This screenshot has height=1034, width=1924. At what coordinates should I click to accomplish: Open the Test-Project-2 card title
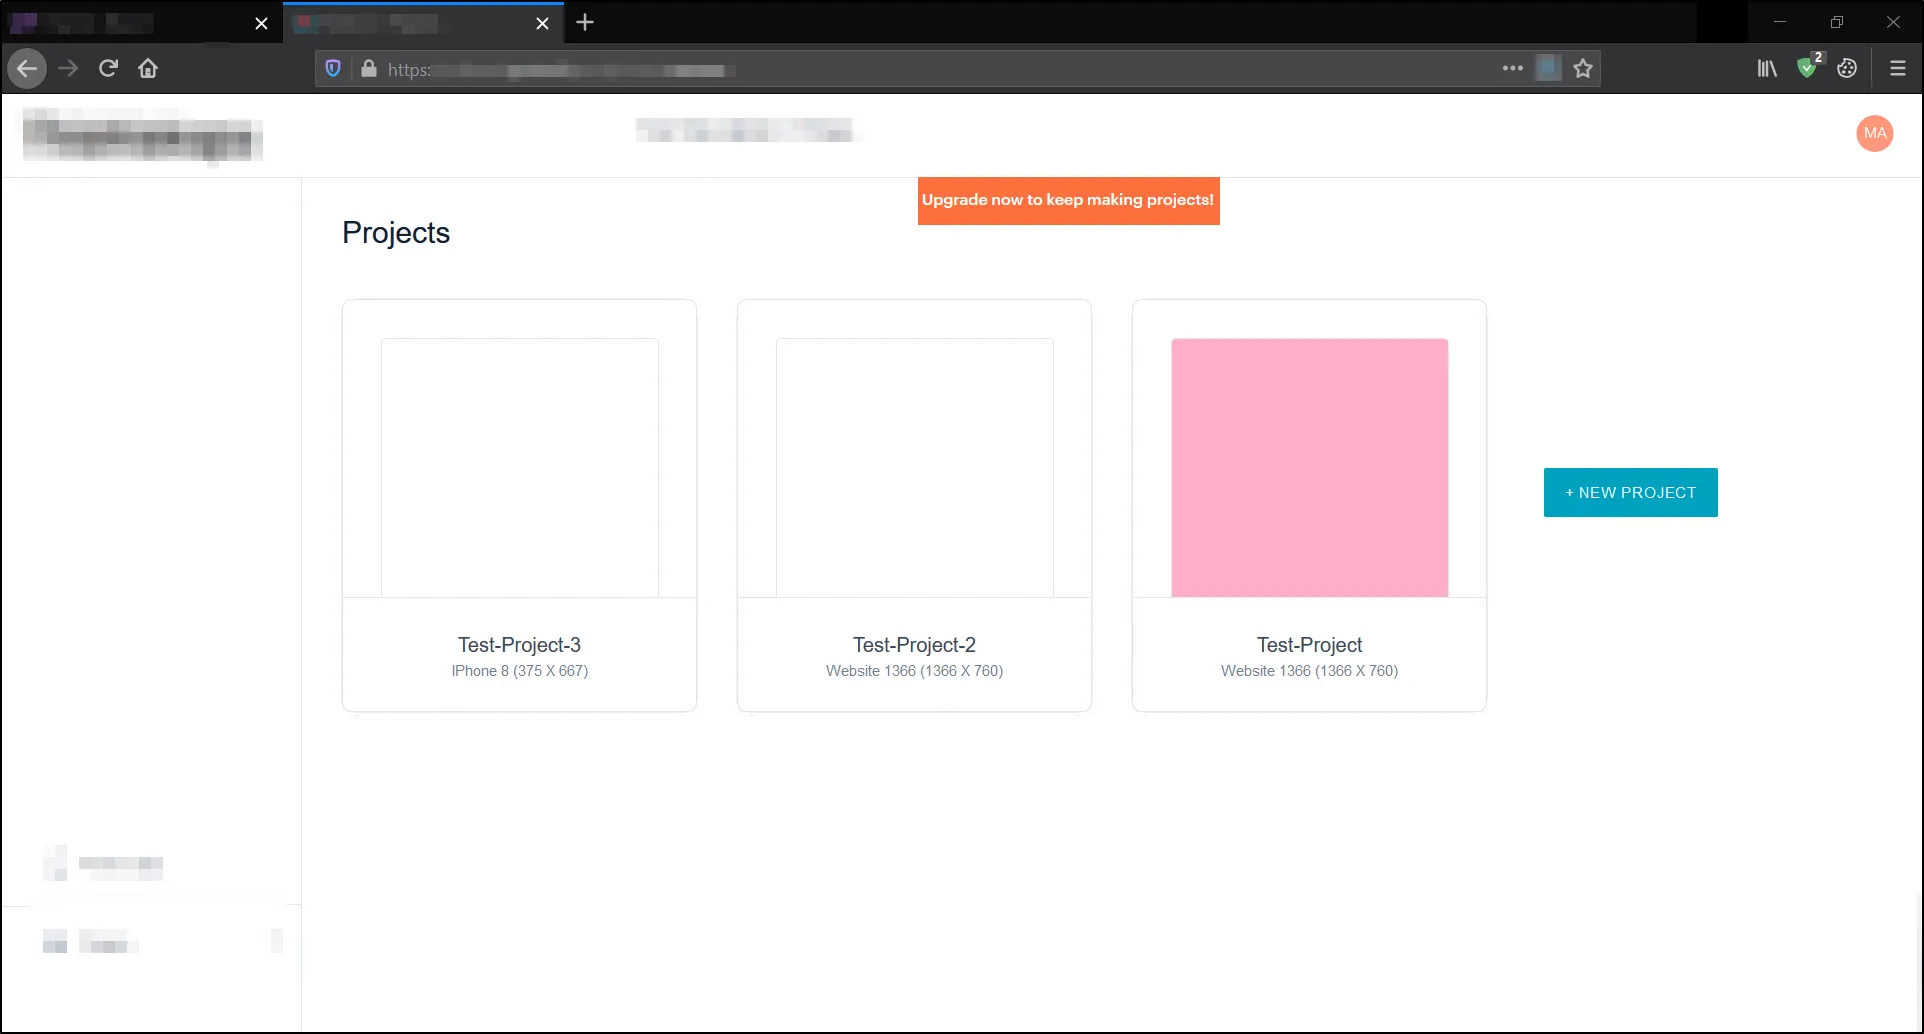click(x=914, y=645)
